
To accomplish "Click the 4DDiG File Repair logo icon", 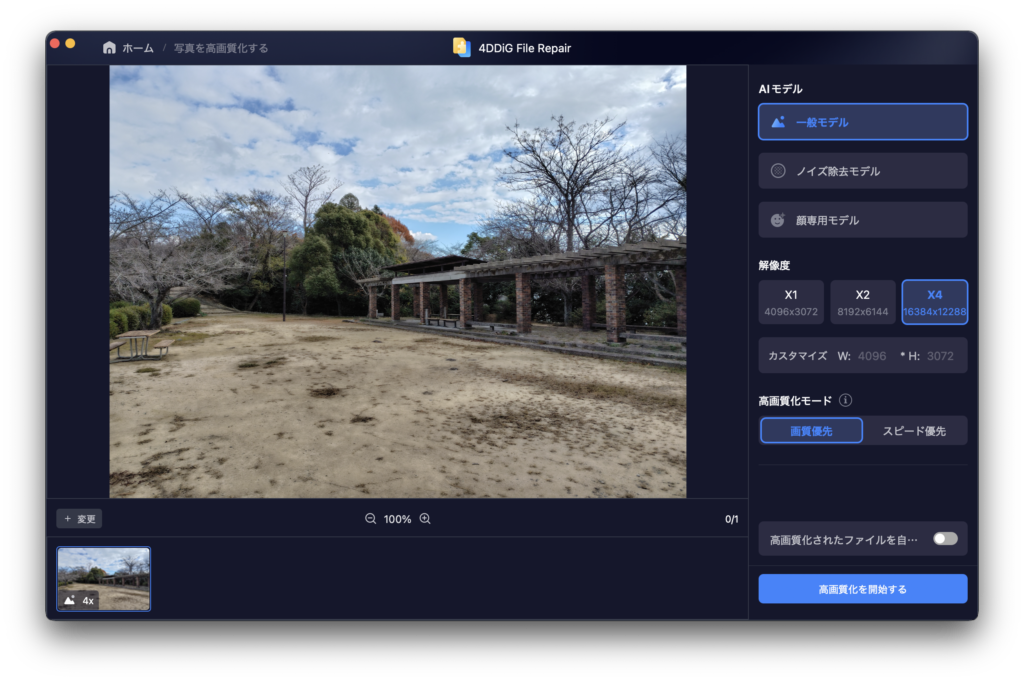I will 461,48.
